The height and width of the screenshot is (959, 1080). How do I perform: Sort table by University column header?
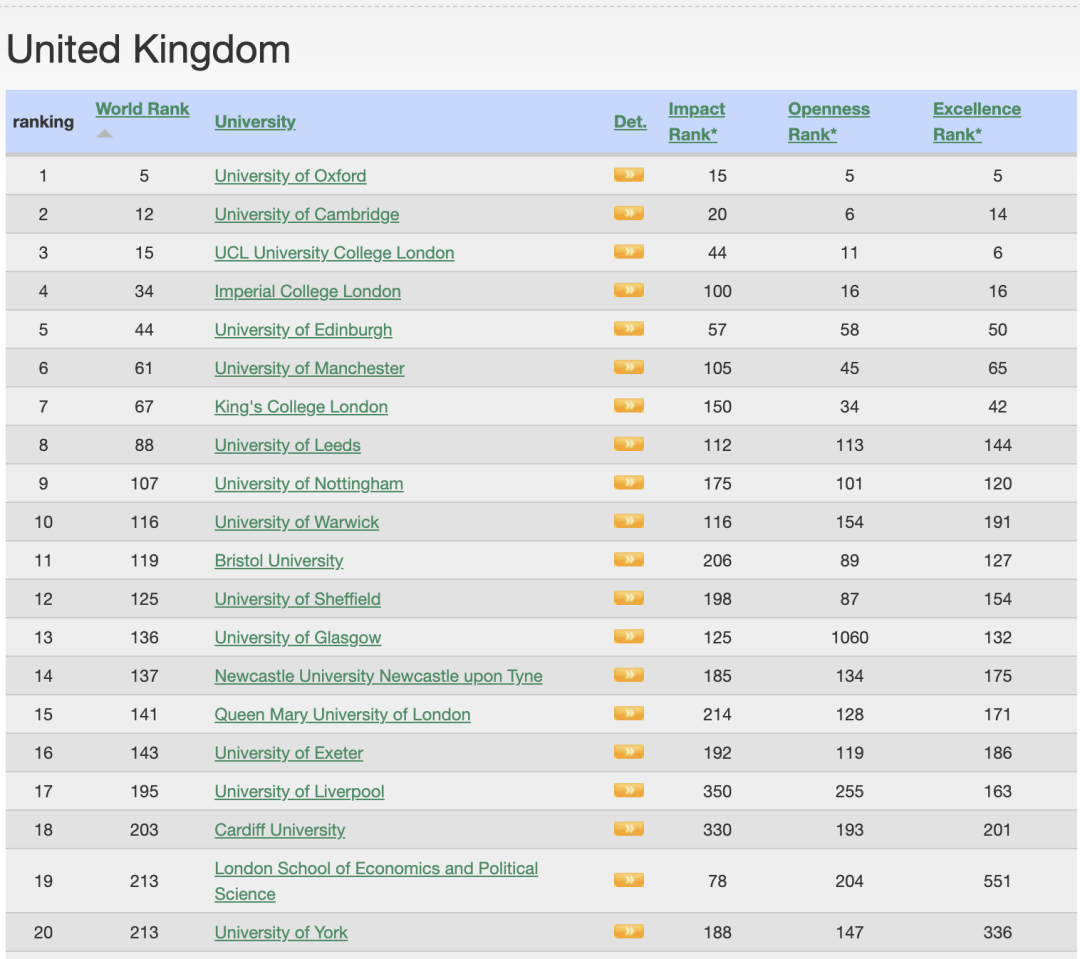tap(255, 122)
